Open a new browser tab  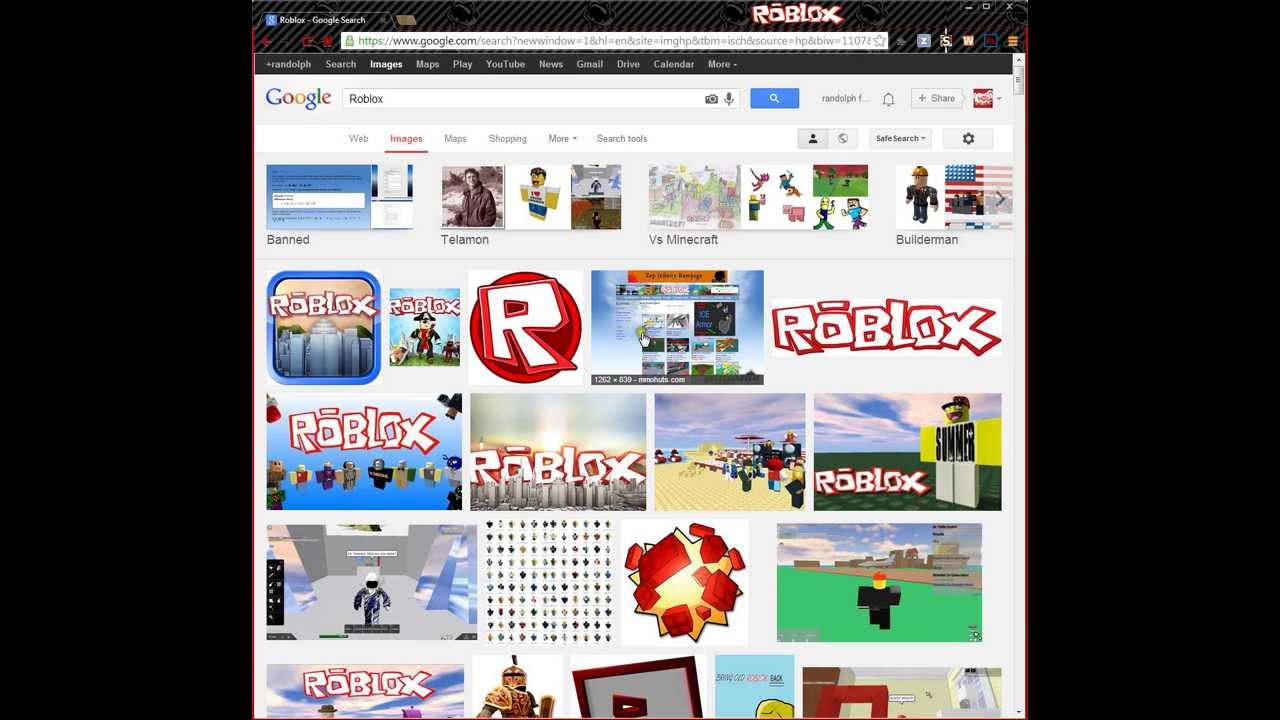406,20
